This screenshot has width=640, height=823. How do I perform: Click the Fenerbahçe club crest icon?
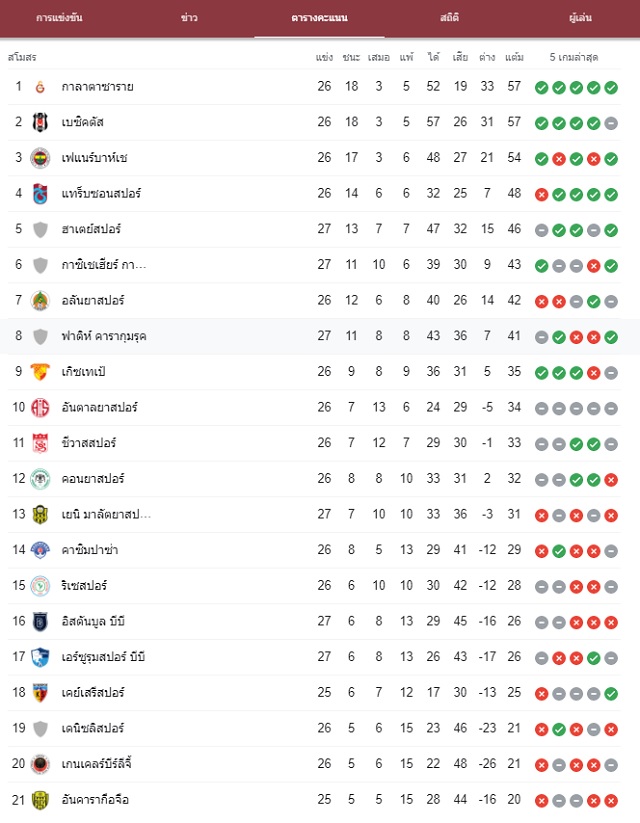[x=40, y=158]
